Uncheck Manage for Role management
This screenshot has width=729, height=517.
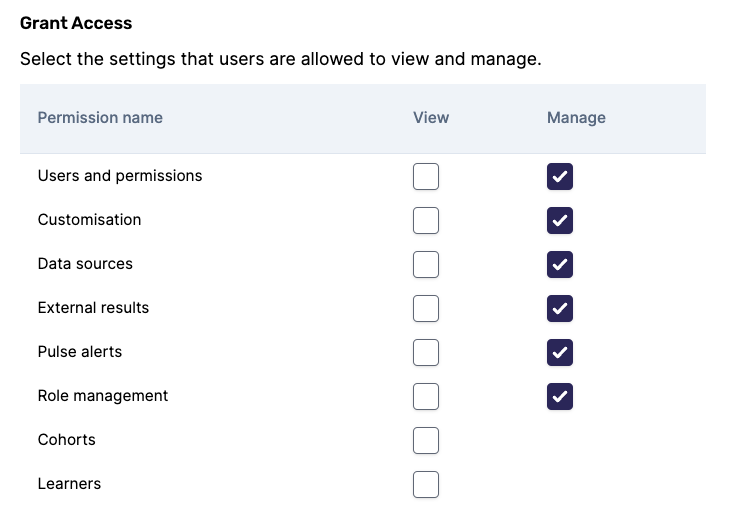pyautogui.click(x=560, y=397)
